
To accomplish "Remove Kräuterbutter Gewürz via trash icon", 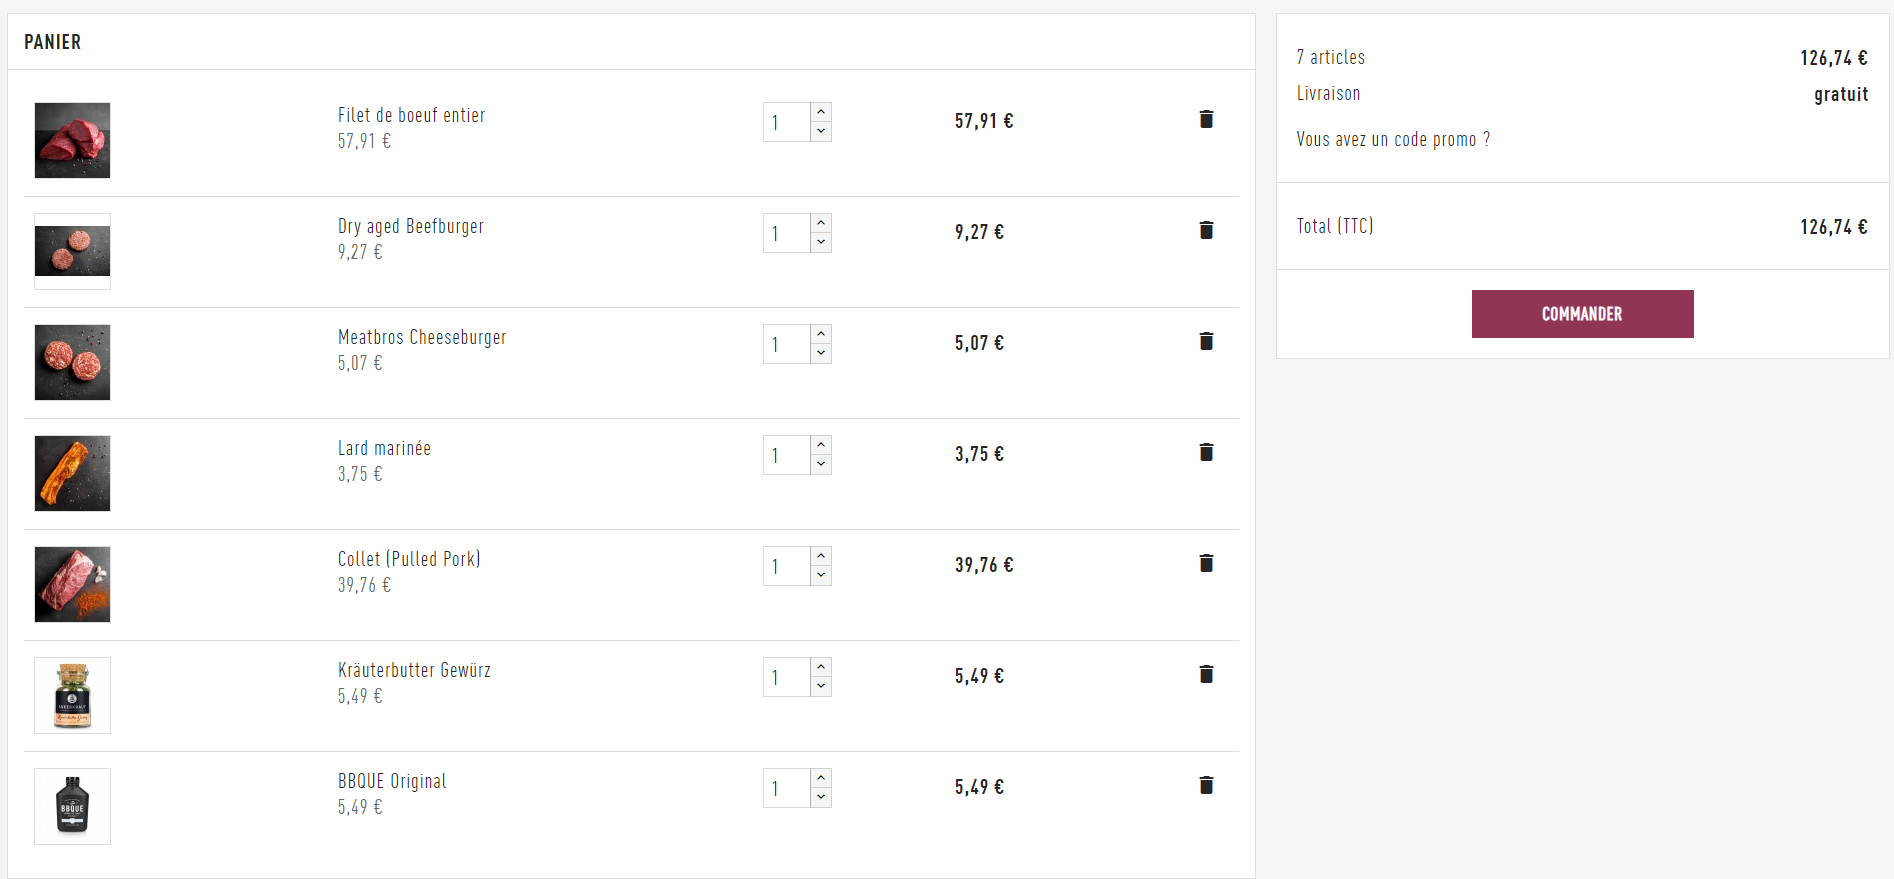I will click(x=1206, y=675).
